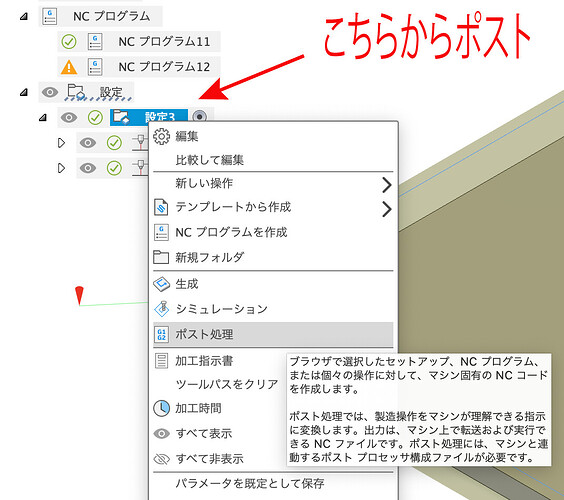The height and width of the screenshot is (500, 564).
Task: Open the テンプレートから作成 submenu arrow
Action: [387, 209]
